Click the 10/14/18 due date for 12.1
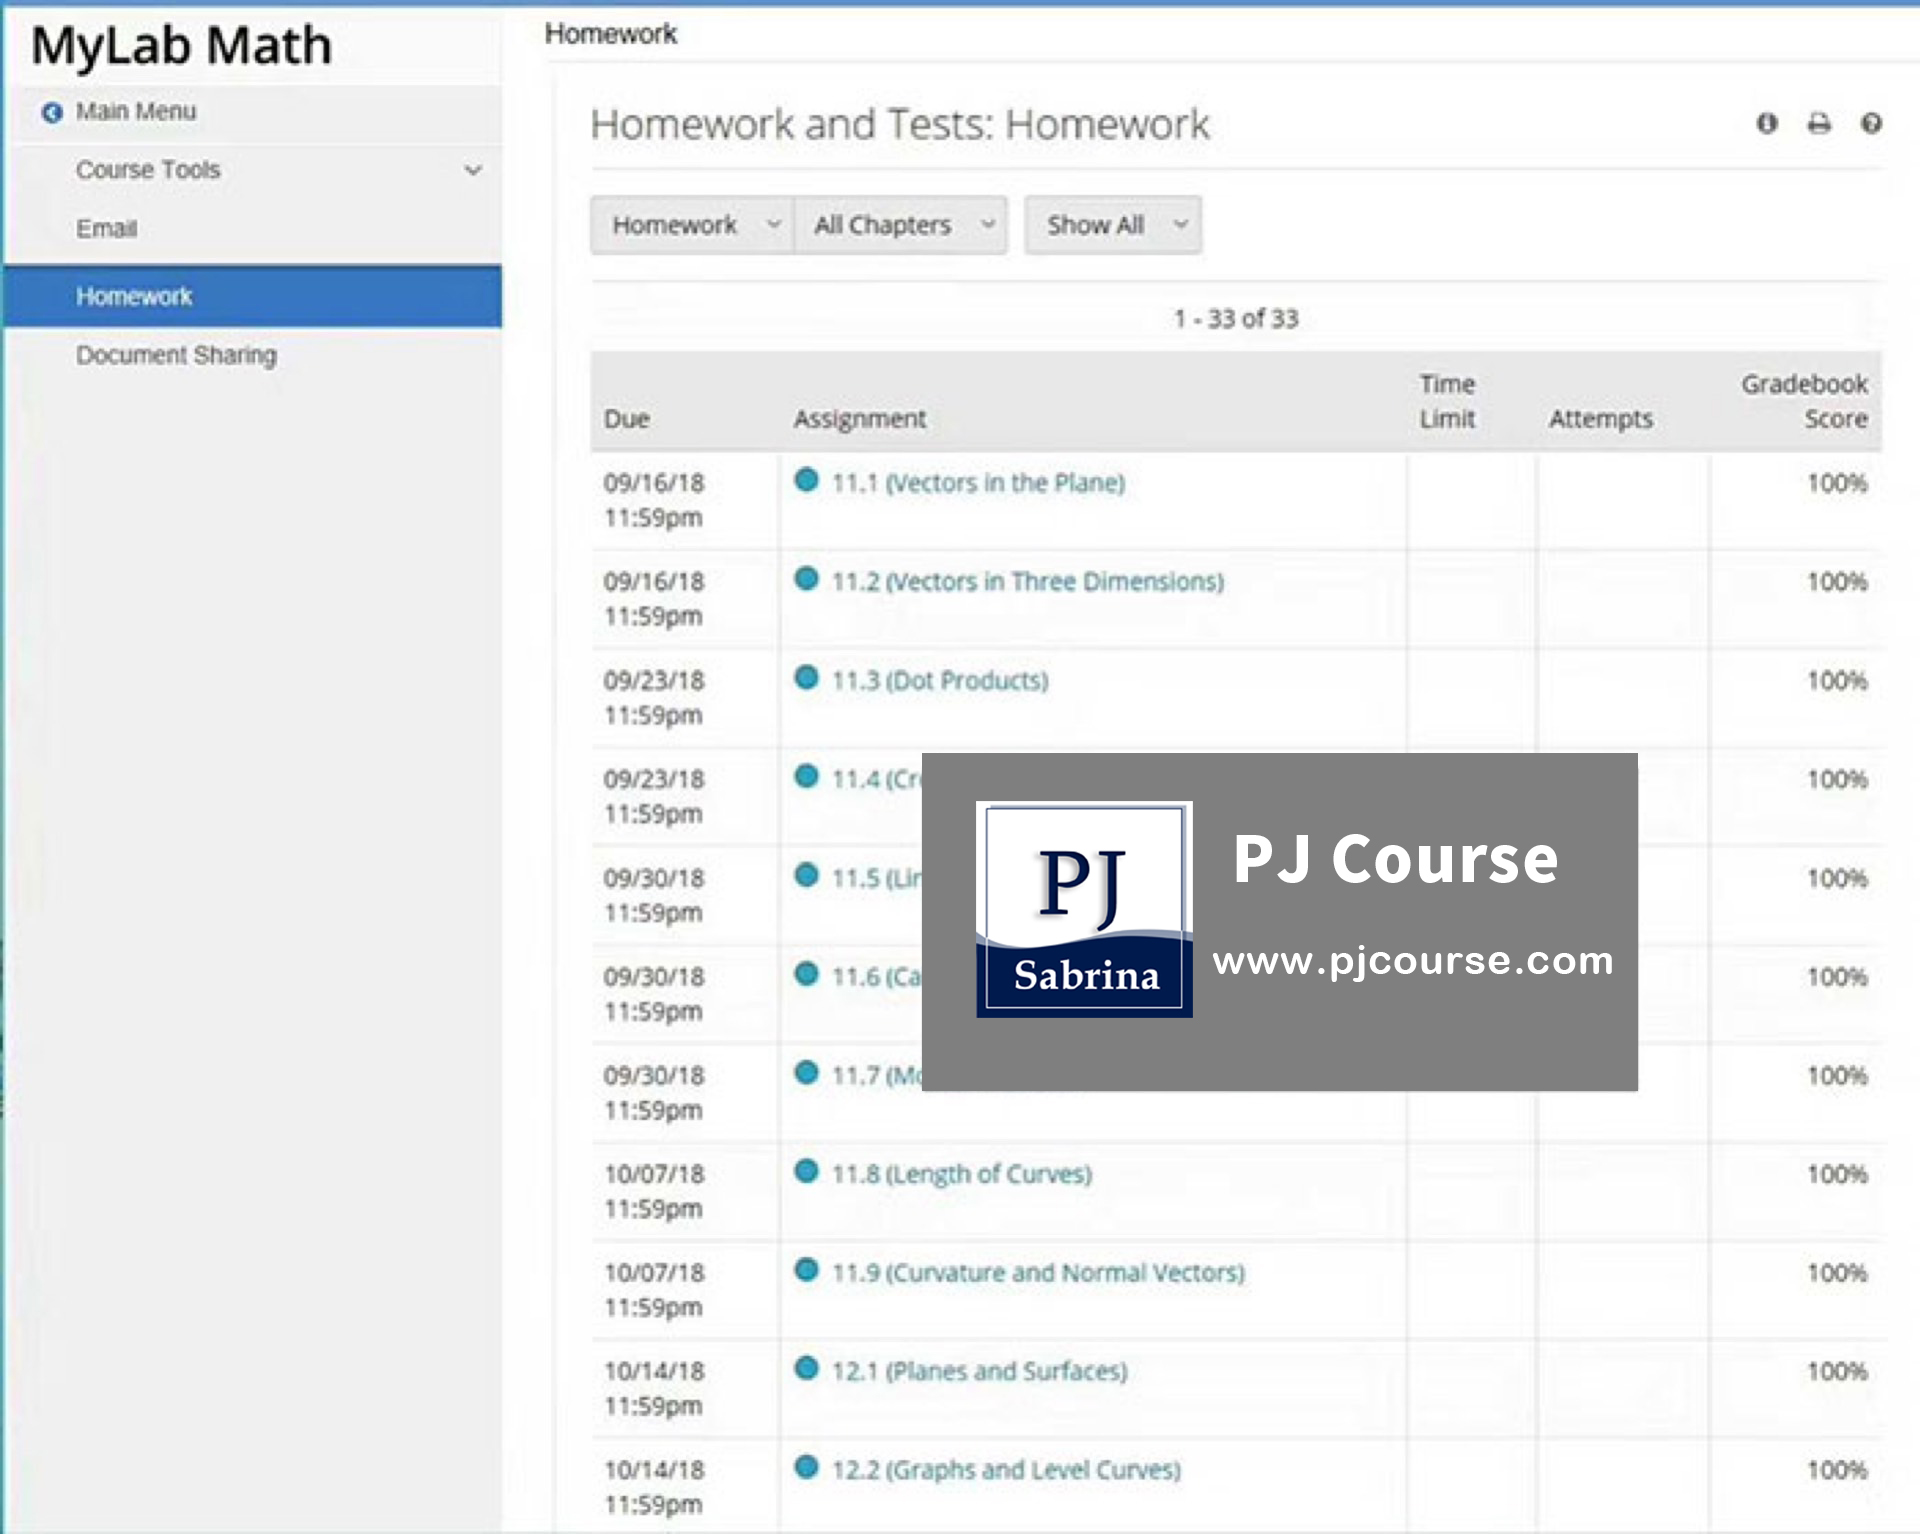 click(654, 1371)
